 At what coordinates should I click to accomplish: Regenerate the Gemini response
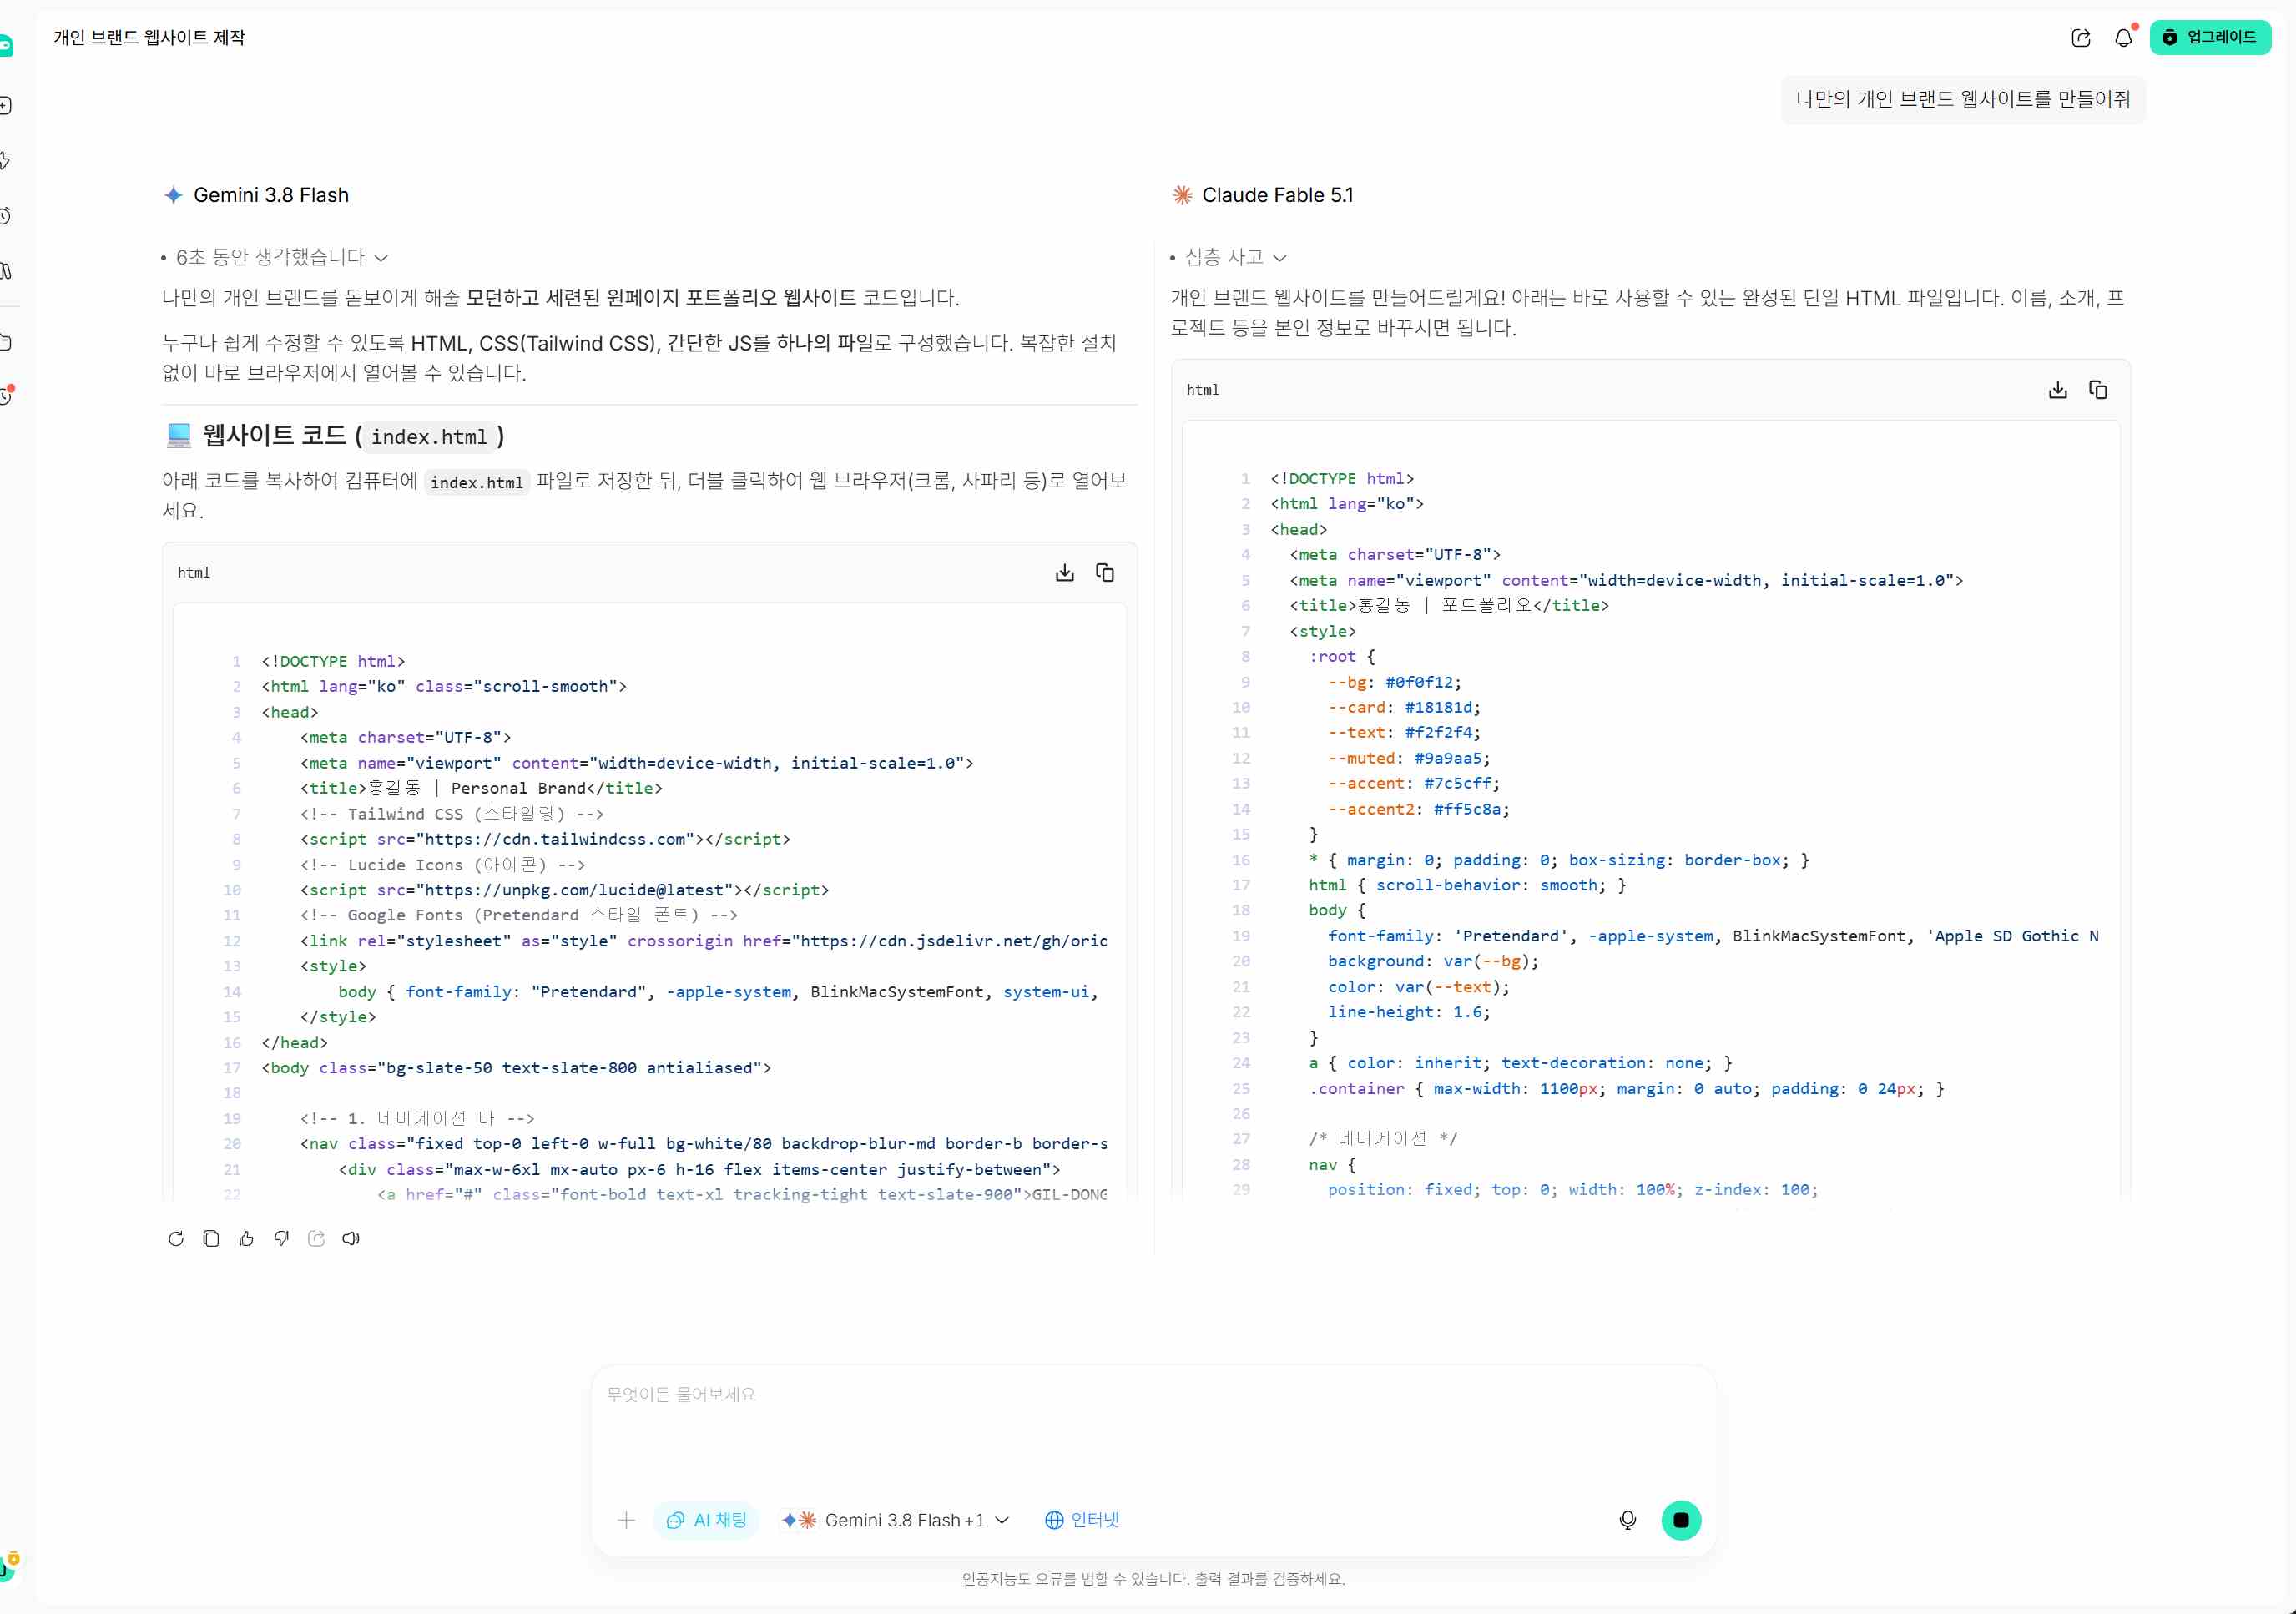pyautogui.click(x=176, y=1239)
